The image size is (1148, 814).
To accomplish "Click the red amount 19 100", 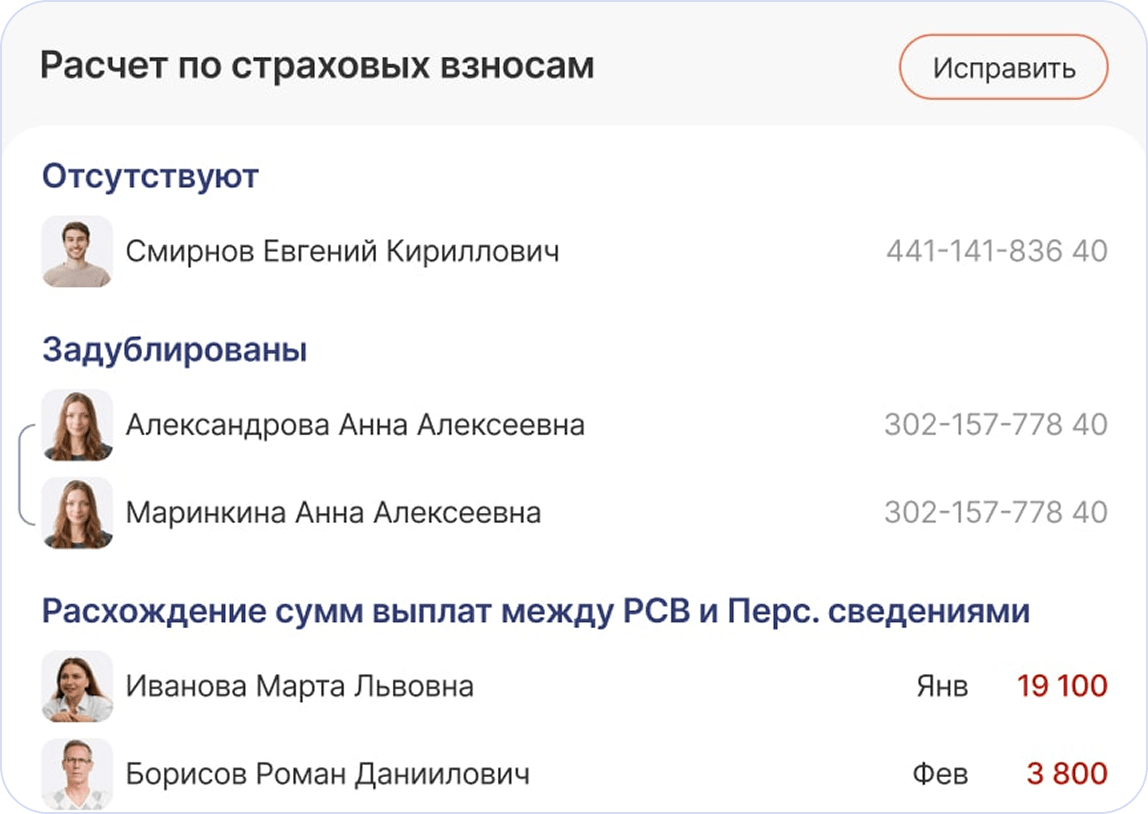I will (x=1062, y=686).
